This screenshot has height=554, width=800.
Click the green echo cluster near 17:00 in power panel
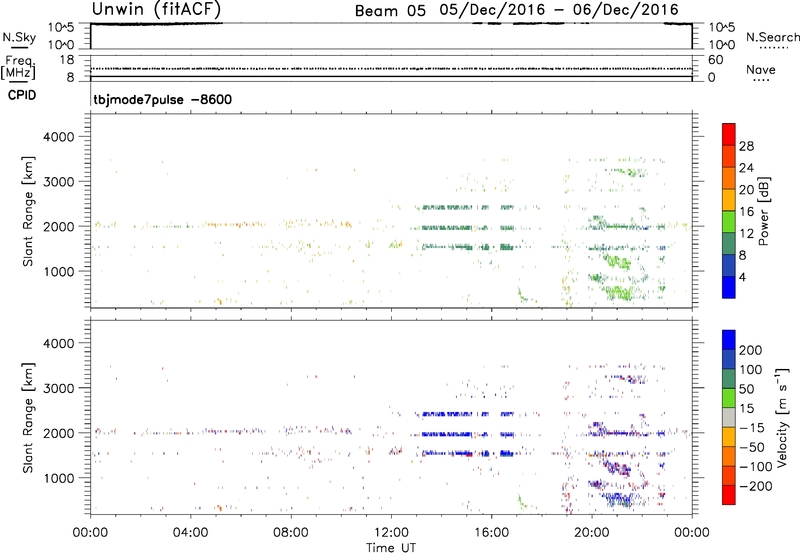[522, 296]
